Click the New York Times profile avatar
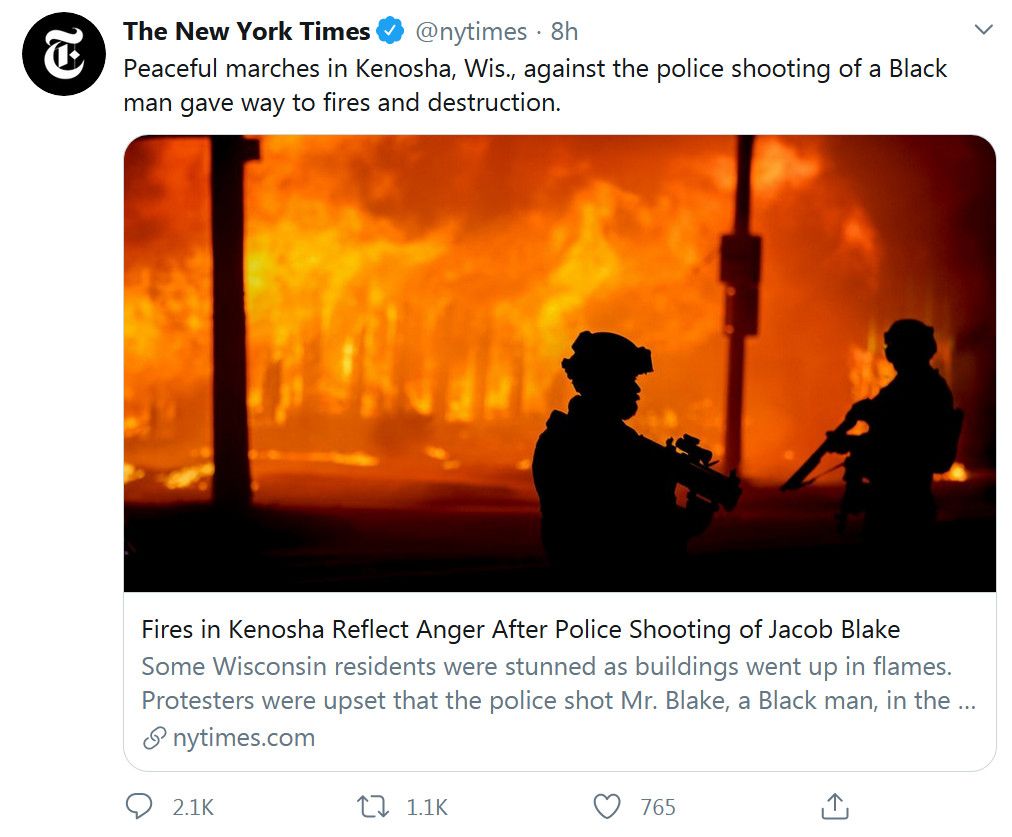This screenshot has width=1012, height=837. pyautogui.click(x=62, y=54)
